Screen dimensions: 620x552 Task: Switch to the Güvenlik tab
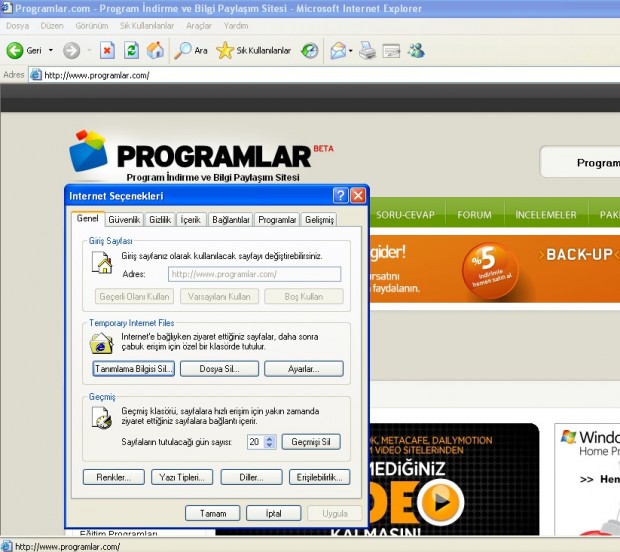point(124,220)
